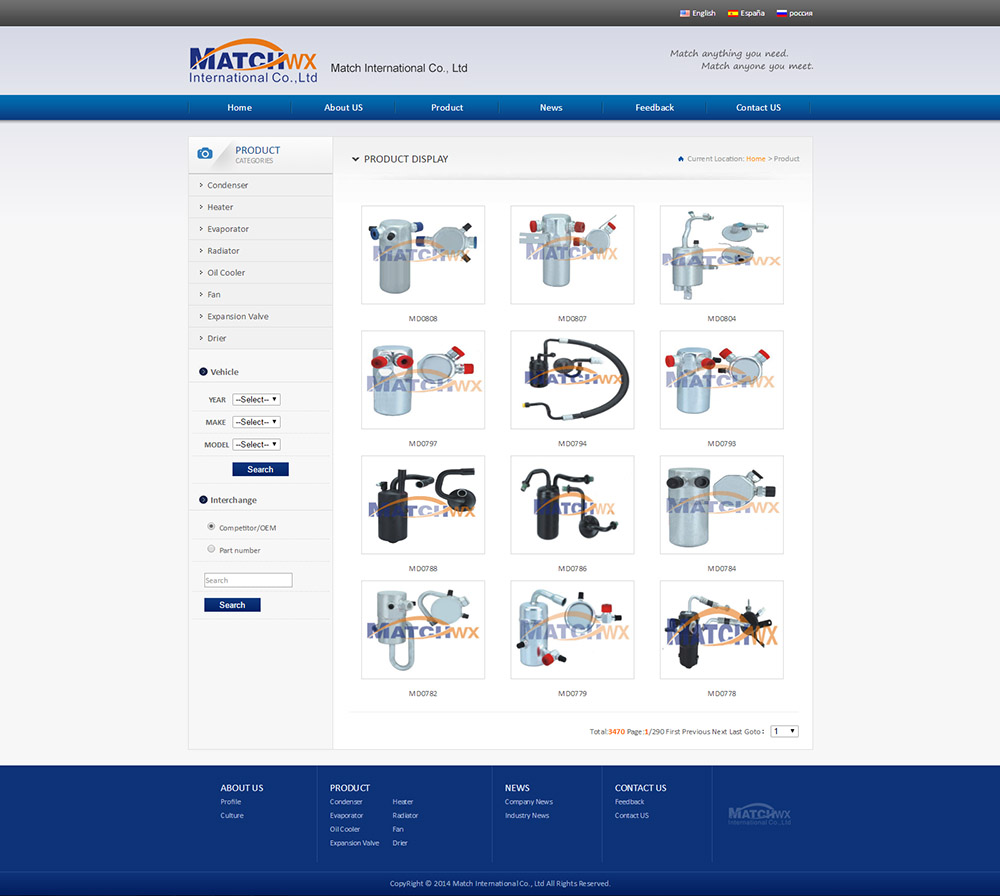Click the camera icon beside Product Categories
1000x896 pixels.
pyautogui.click(x=205, y=153)
